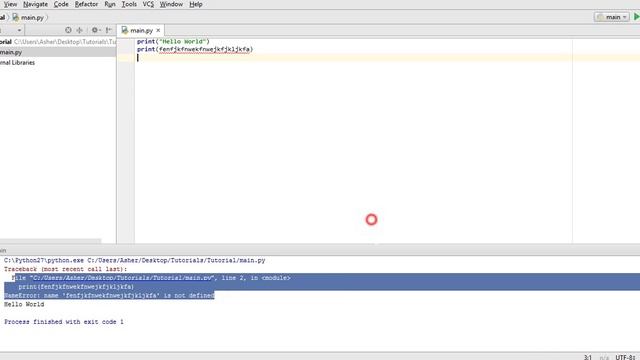Click the print("Hello World") code line

173,41
